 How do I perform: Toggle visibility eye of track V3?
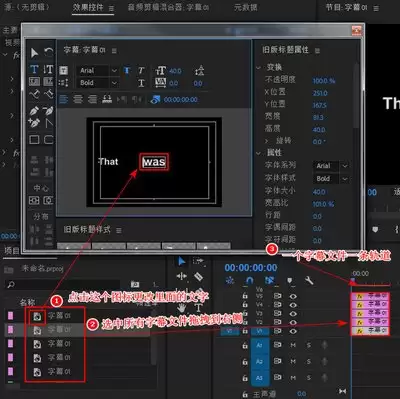pos(293,313)
